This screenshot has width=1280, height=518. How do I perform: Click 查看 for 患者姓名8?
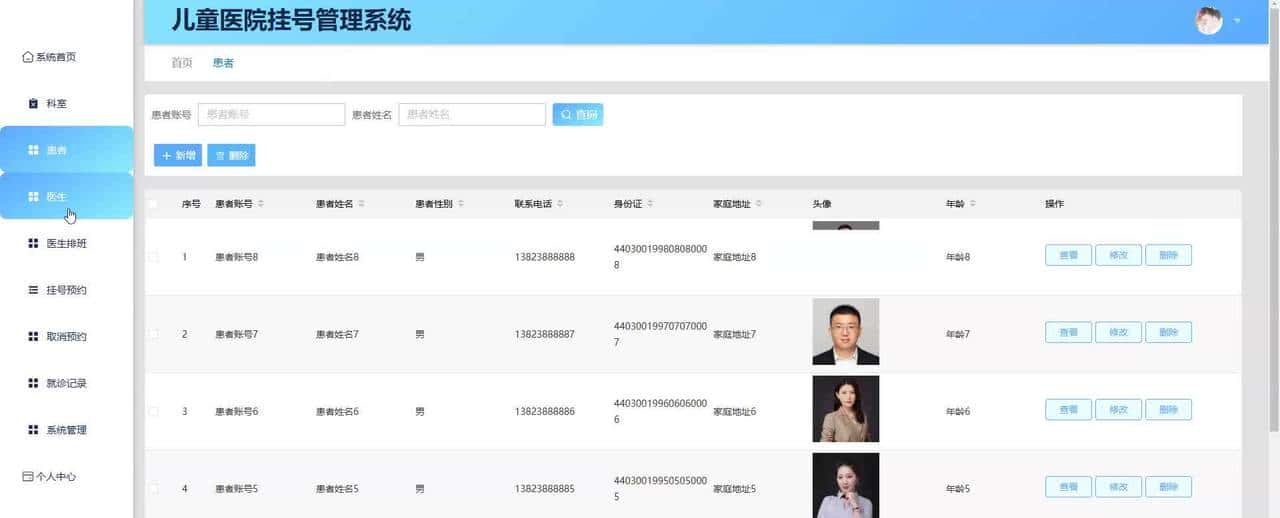(1068, 255)
